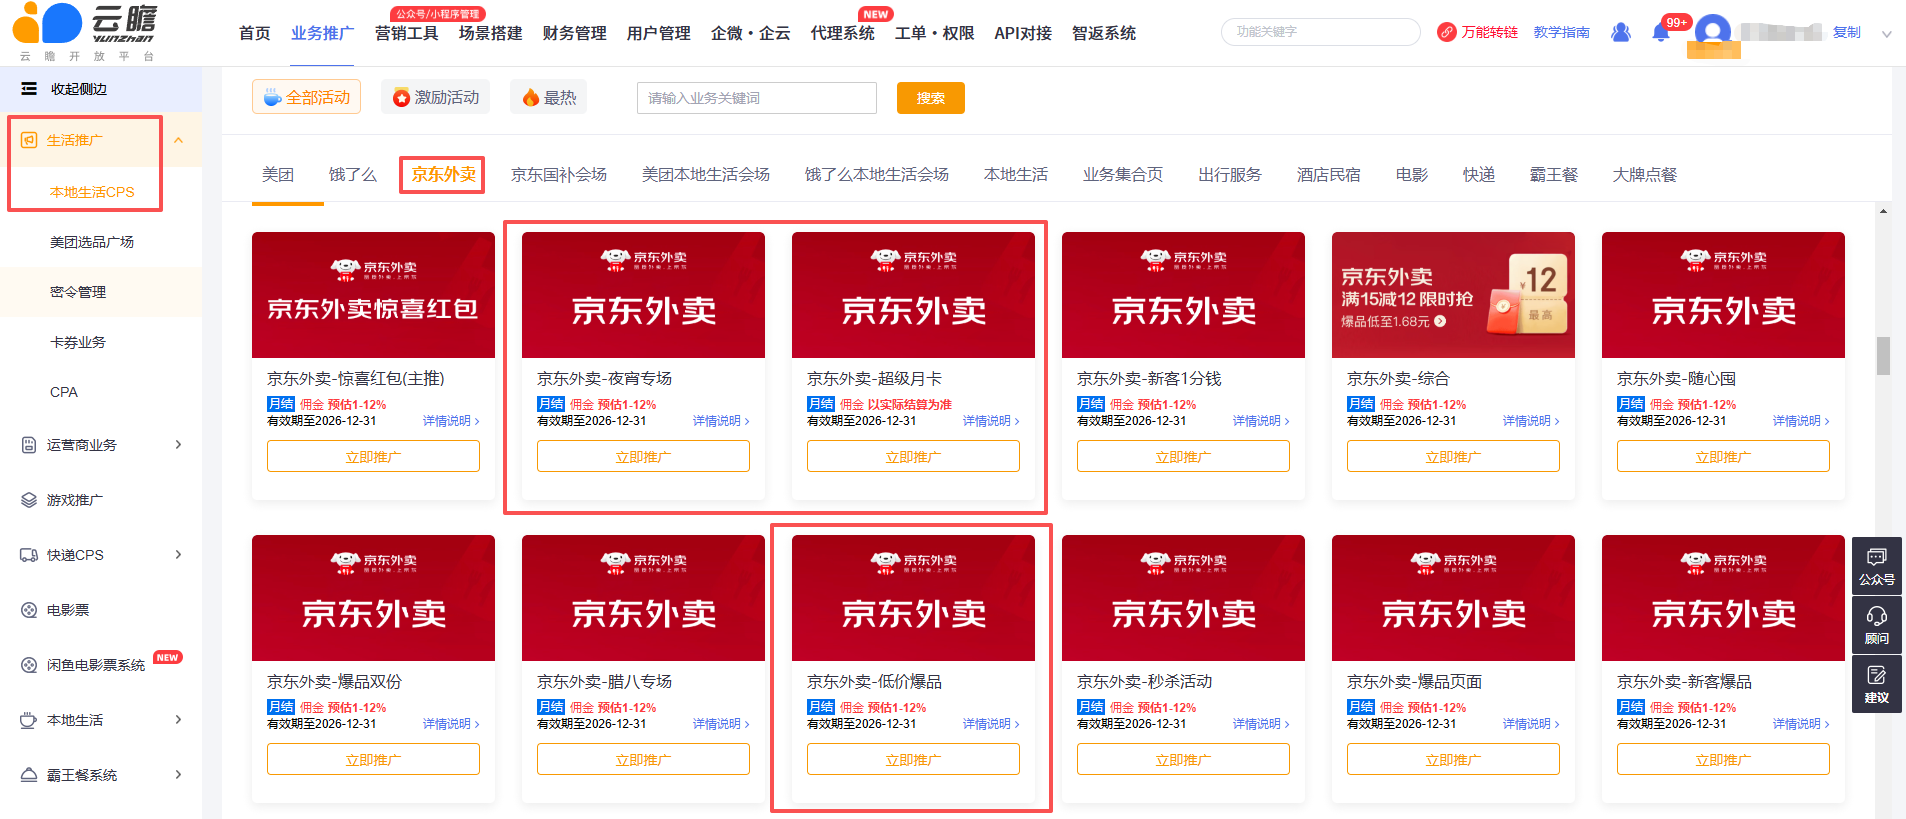Image resolution: width=1906 pixels, height=819 pixels.
Task: Click the 运营商业务 sidebar icon
Action: click(x=29, y=445)
